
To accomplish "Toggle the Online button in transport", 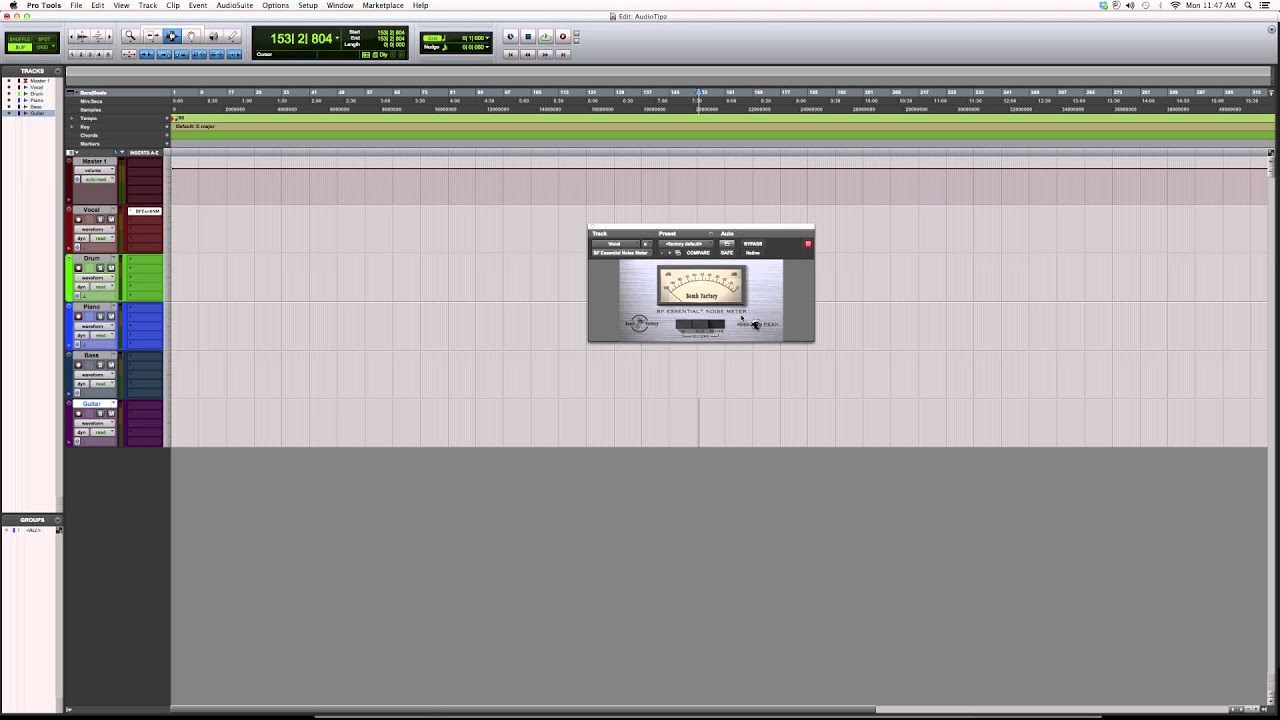I will coord(510,36).
